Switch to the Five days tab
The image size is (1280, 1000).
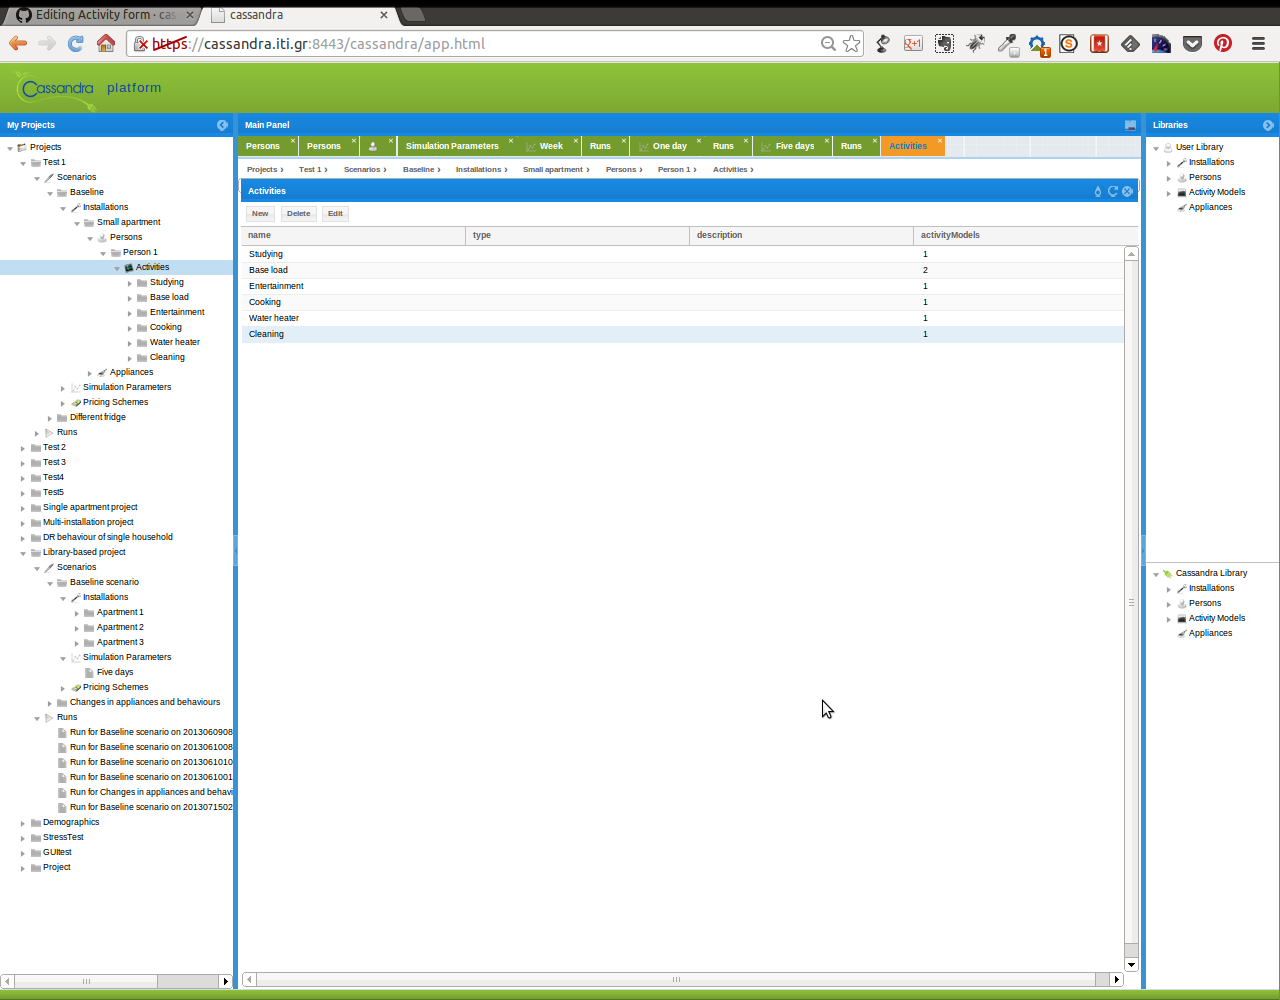[x=794, y=146]
